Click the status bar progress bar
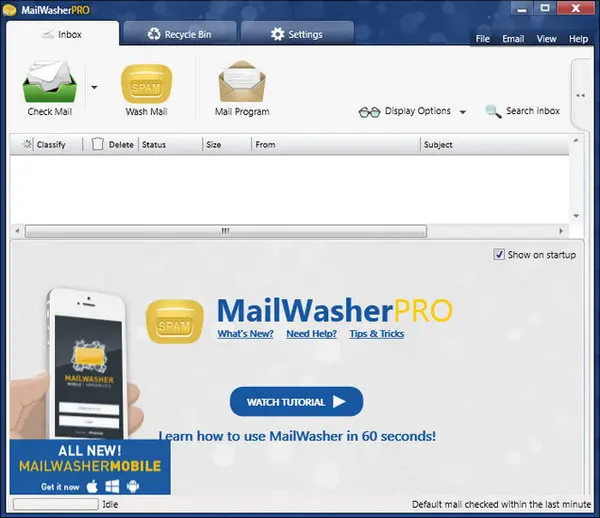600x518 pixels. [56, 504]
